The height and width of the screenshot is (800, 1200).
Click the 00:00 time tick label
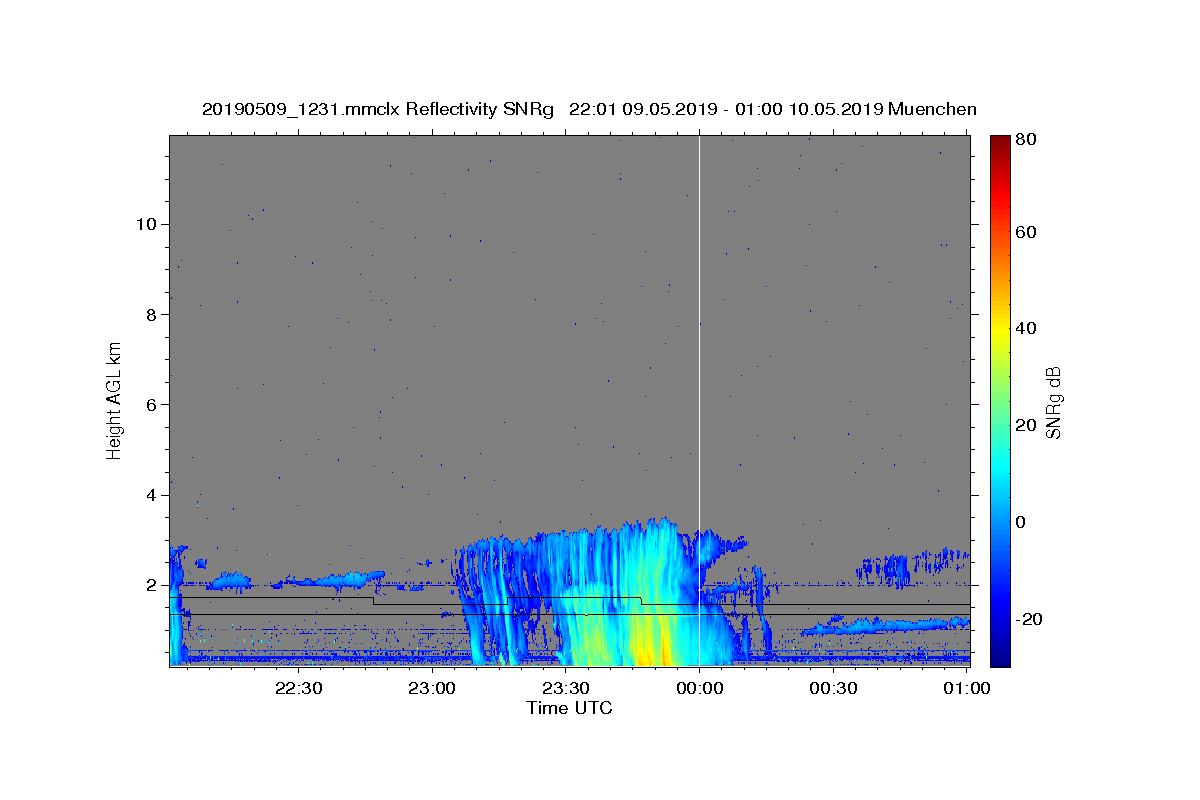[699, 689]
